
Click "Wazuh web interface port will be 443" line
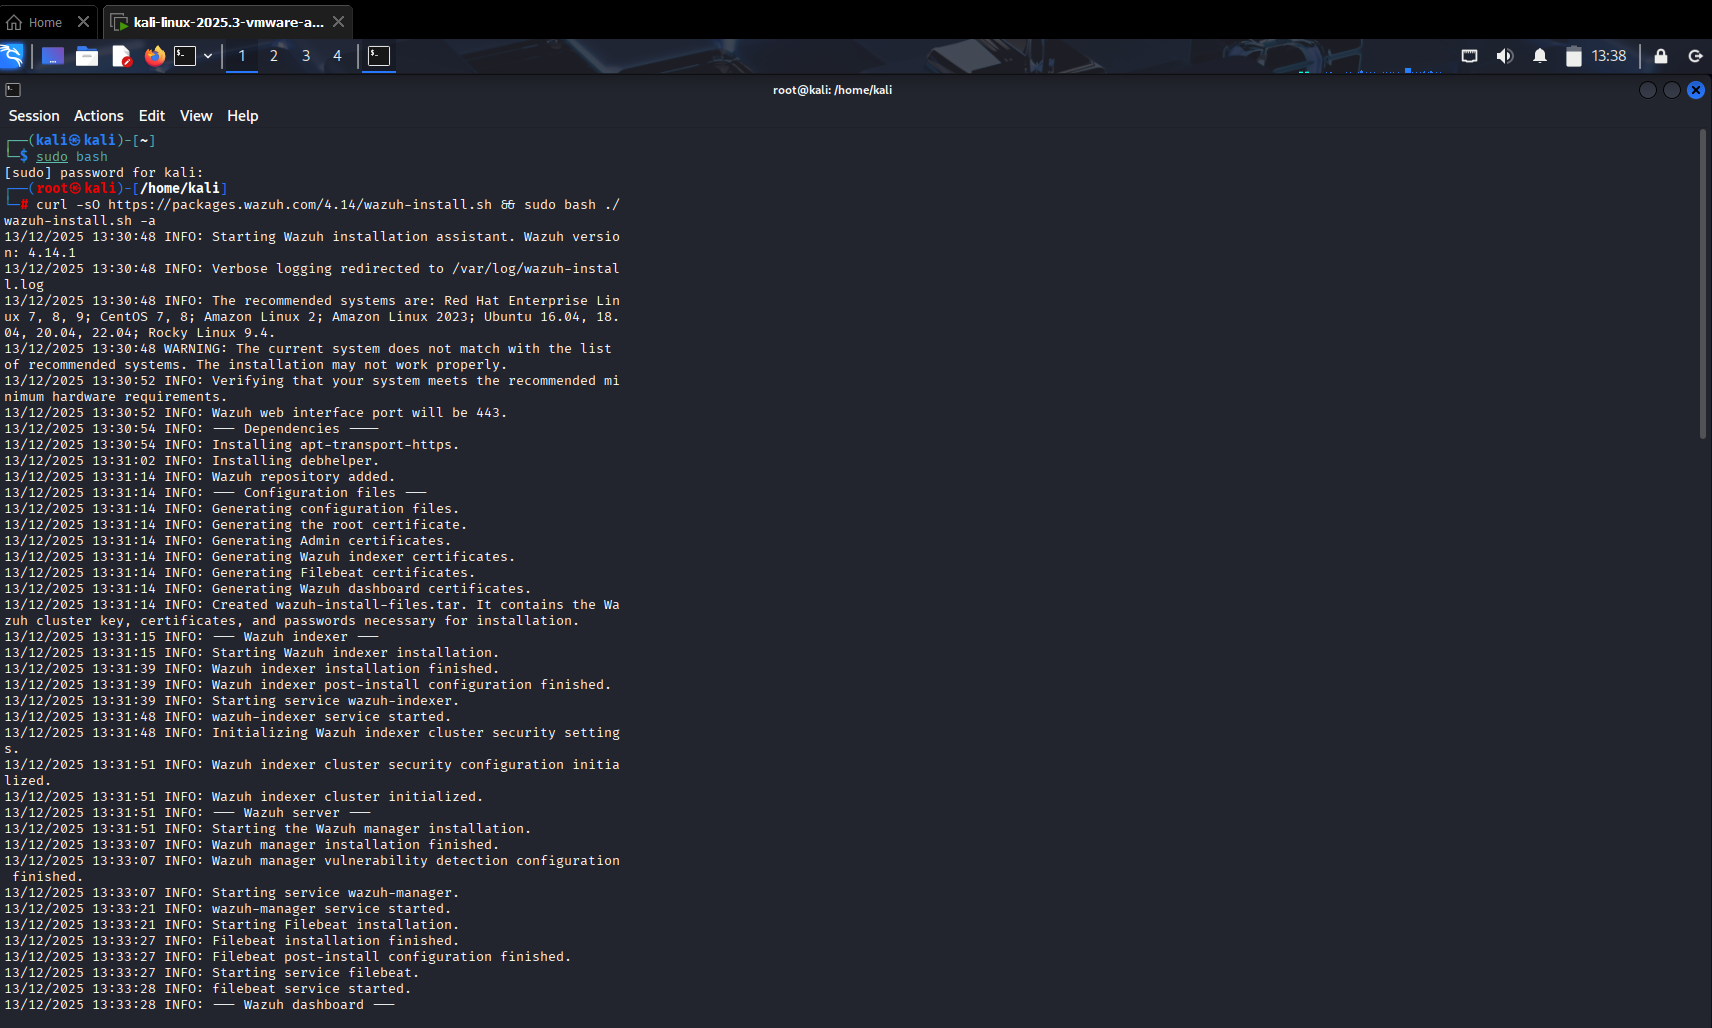(256, 413)
